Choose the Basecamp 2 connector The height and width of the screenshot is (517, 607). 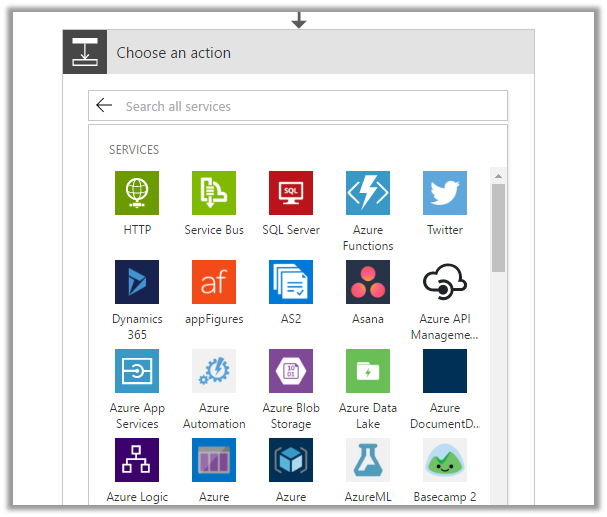click(445, 460)
